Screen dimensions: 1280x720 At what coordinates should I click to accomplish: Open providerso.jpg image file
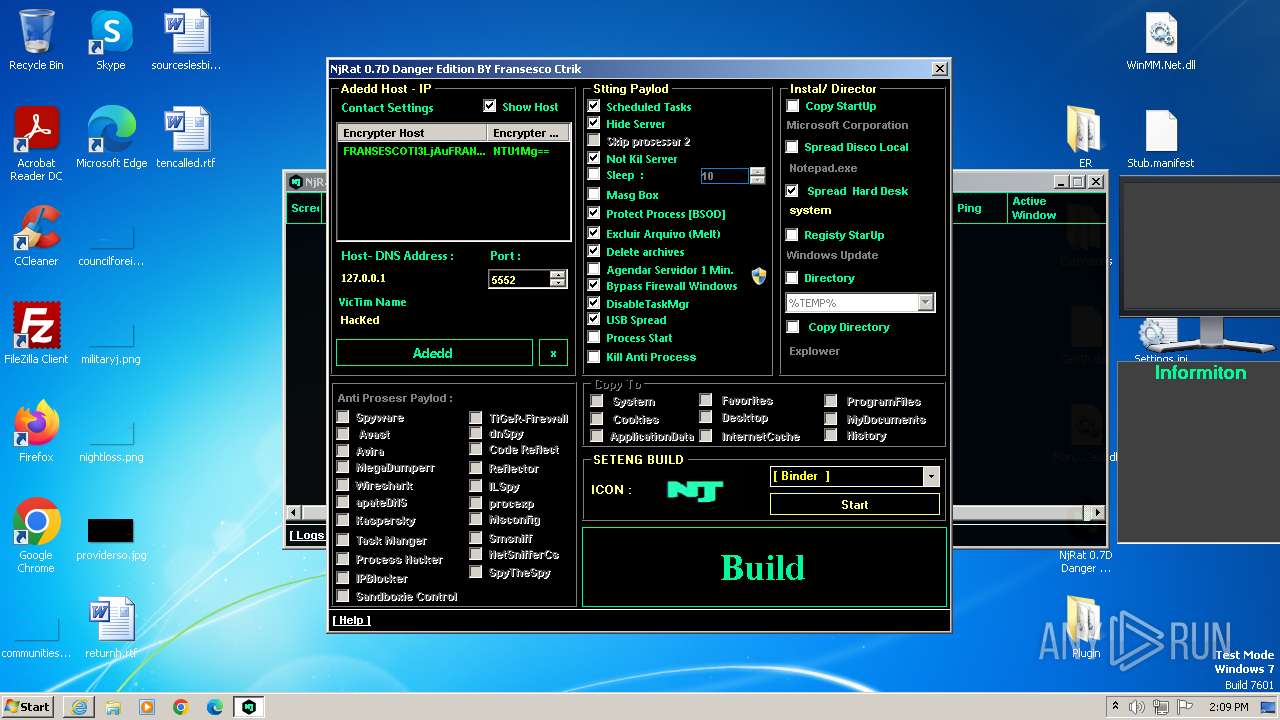tap(111, 538)
